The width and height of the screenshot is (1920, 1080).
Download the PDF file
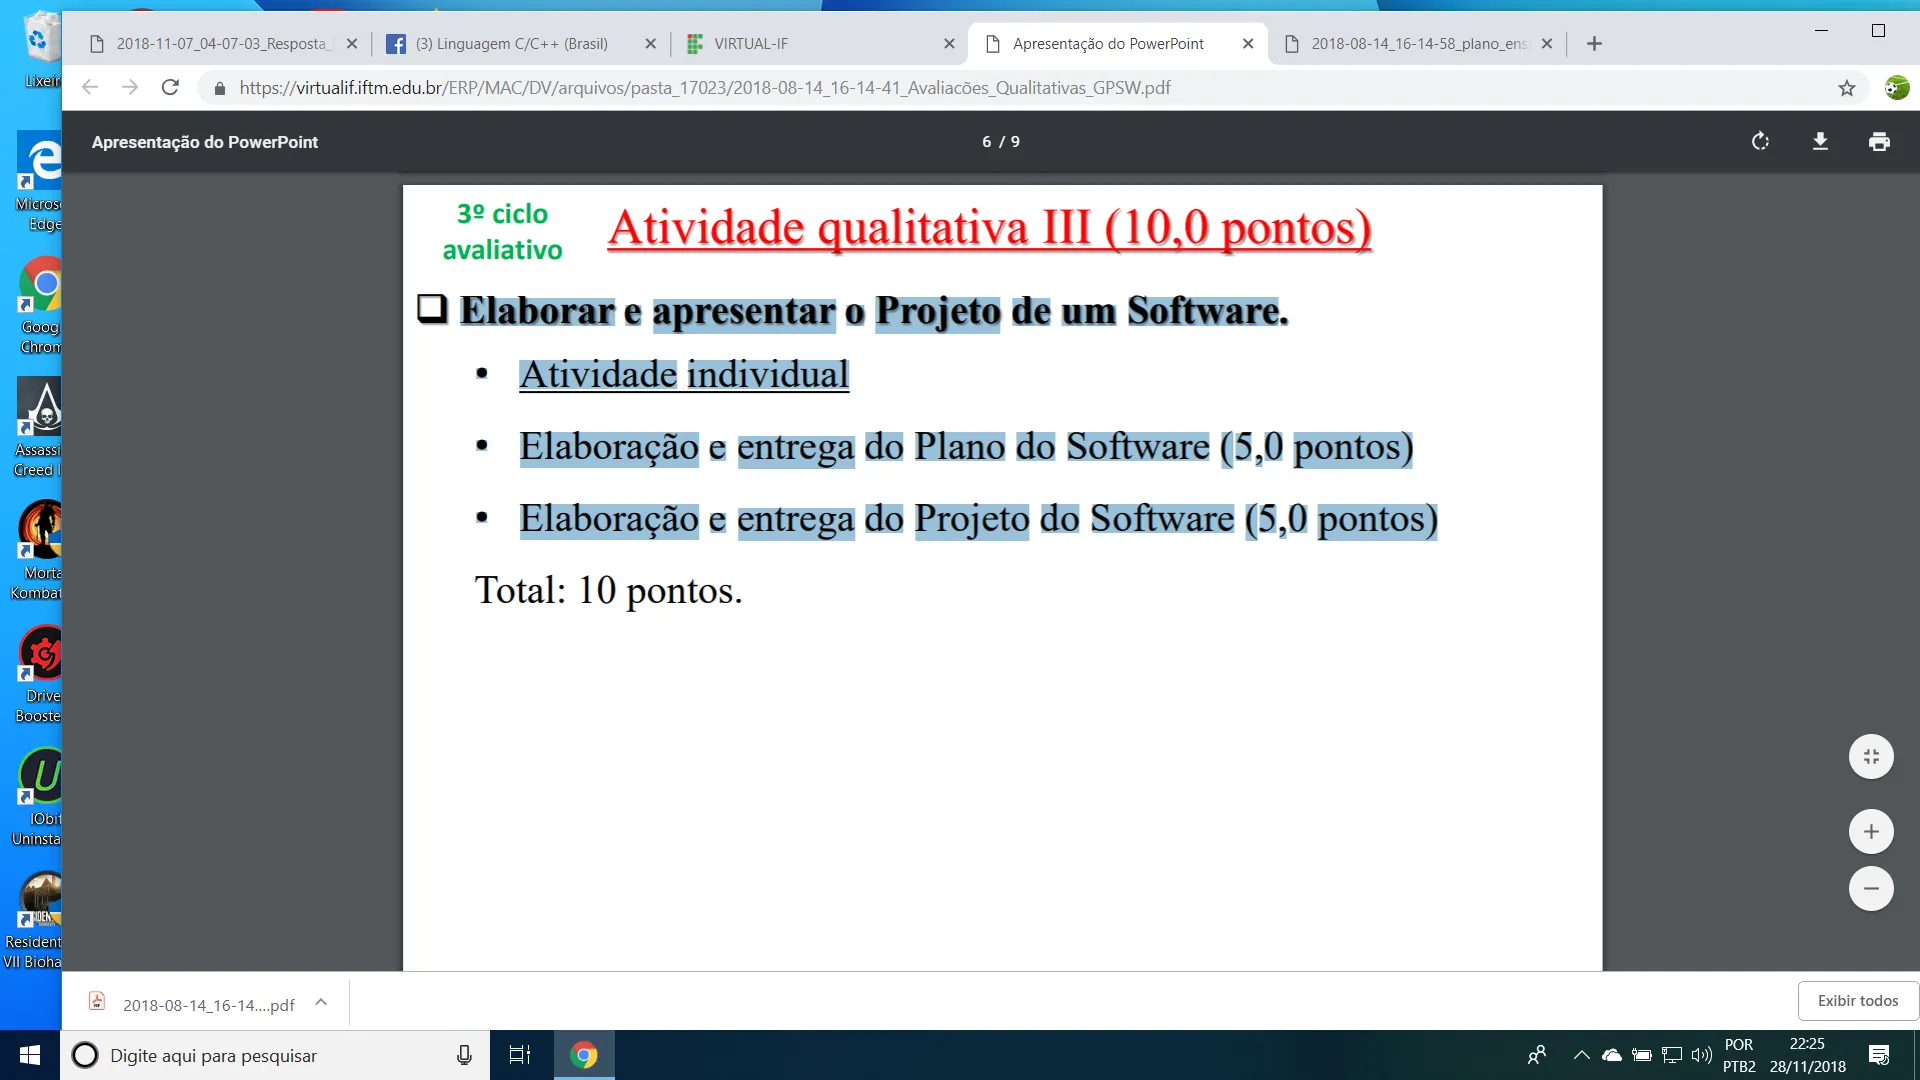click(x=1820, y=142)
